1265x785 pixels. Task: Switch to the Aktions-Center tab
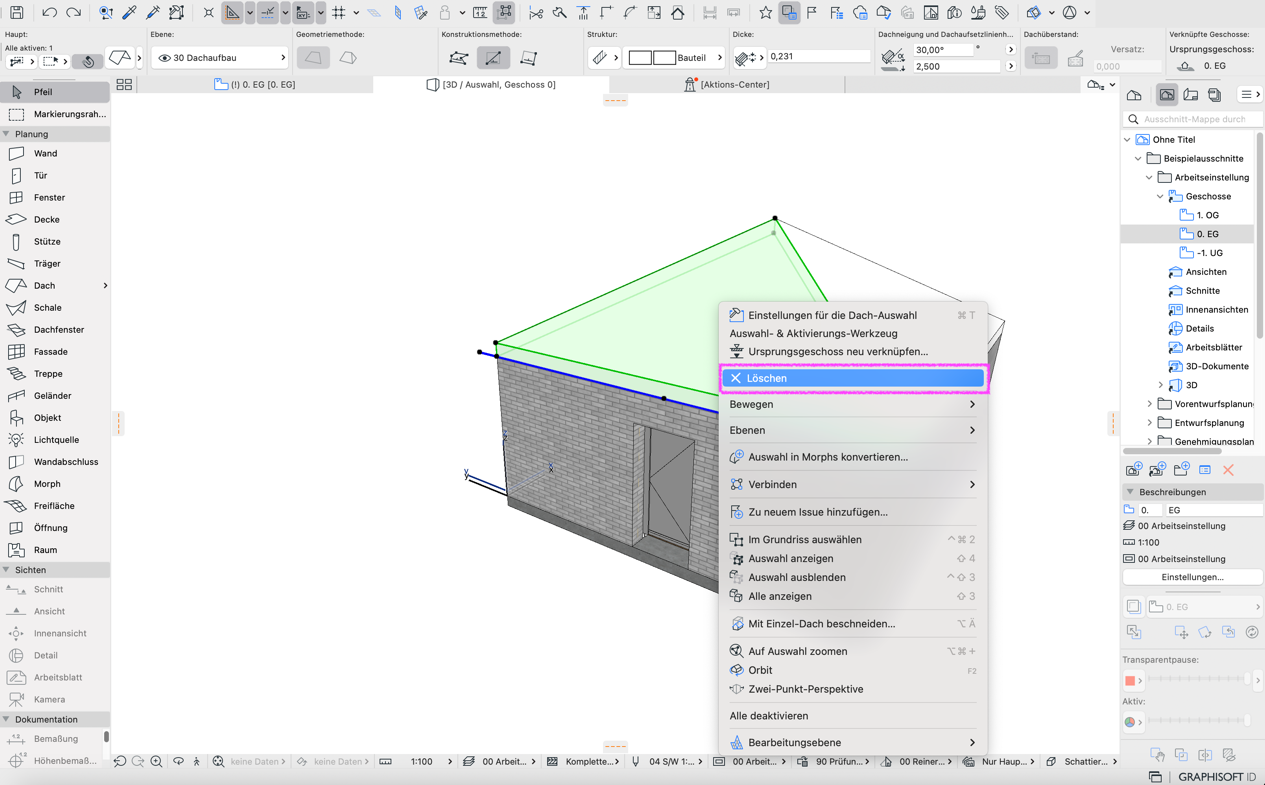click(726, 85)
